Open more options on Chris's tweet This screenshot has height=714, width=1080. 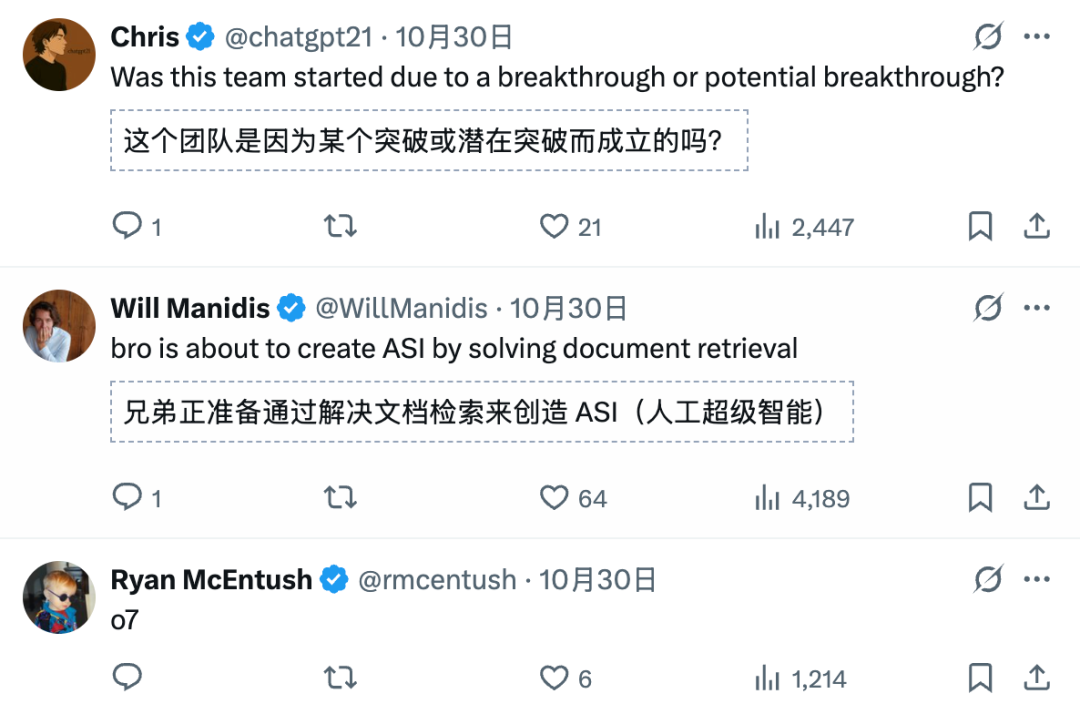[x=1037, y=38]
